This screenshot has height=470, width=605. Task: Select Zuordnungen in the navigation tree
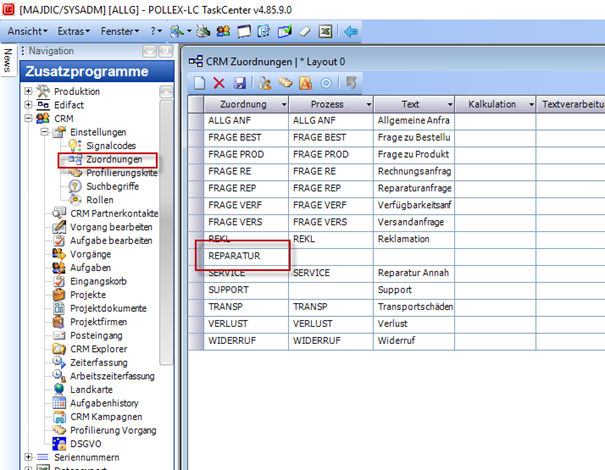120,159
